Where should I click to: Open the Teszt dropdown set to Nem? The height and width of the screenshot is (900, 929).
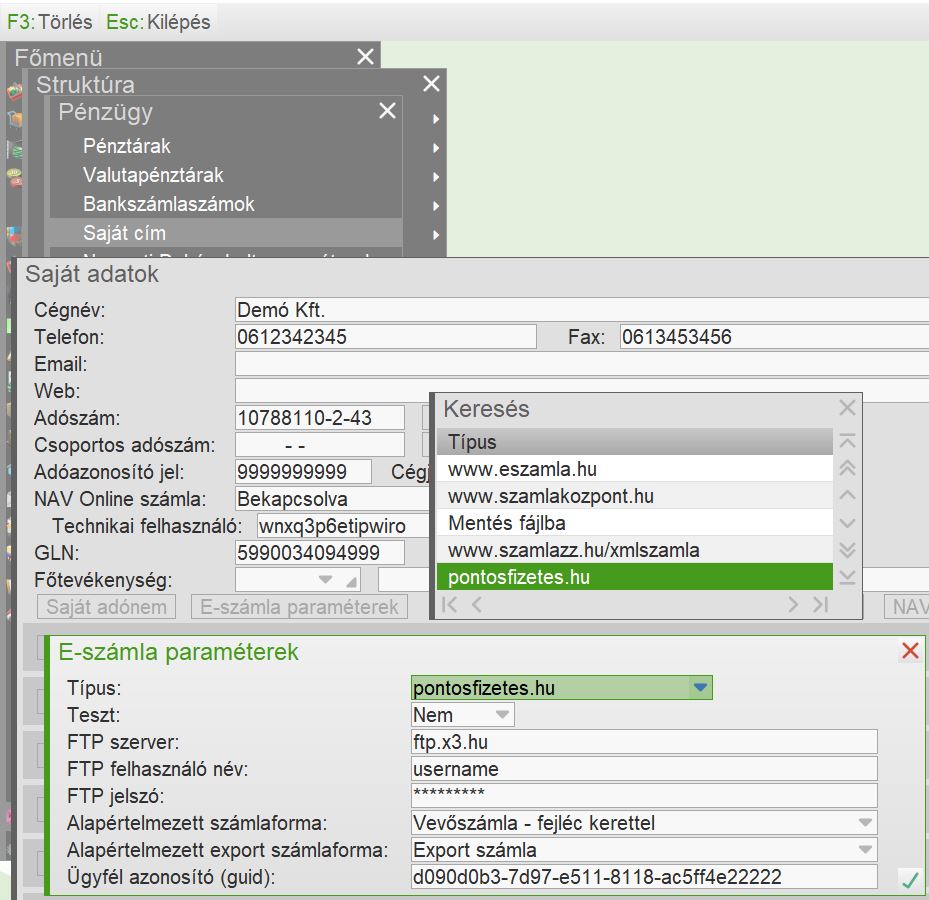pyautogui.click(x=502, y=715)
